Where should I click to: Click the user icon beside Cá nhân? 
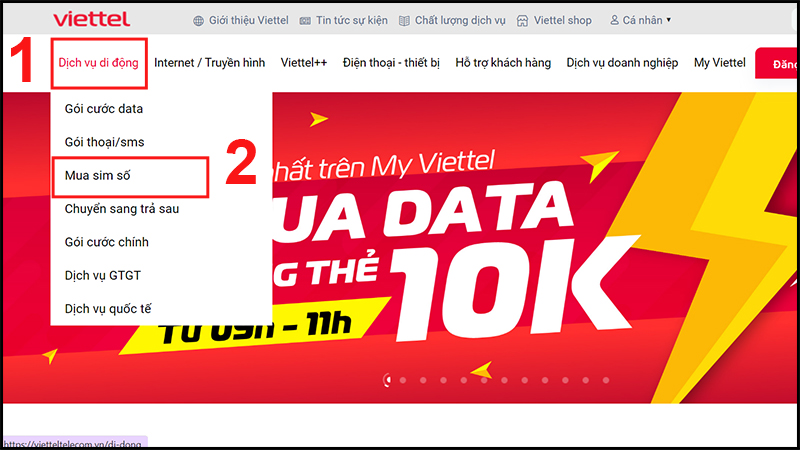point(614,20)
